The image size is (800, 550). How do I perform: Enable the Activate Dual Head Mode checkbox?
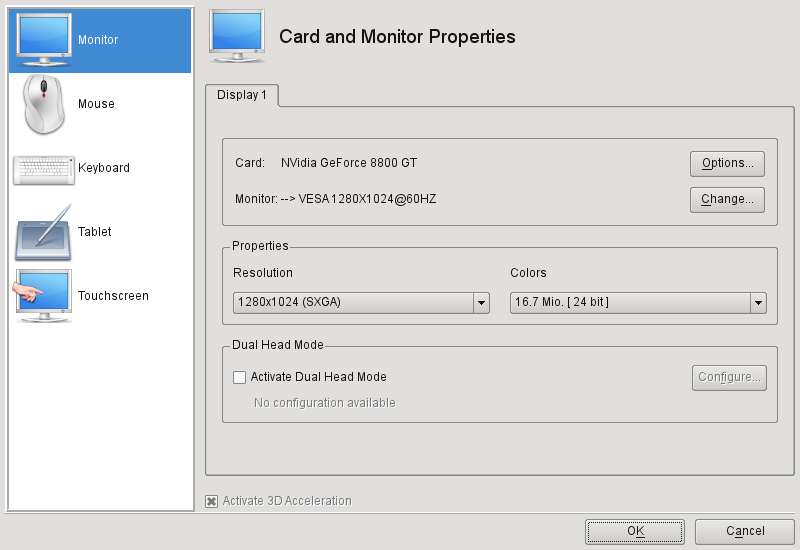point(239,377)
